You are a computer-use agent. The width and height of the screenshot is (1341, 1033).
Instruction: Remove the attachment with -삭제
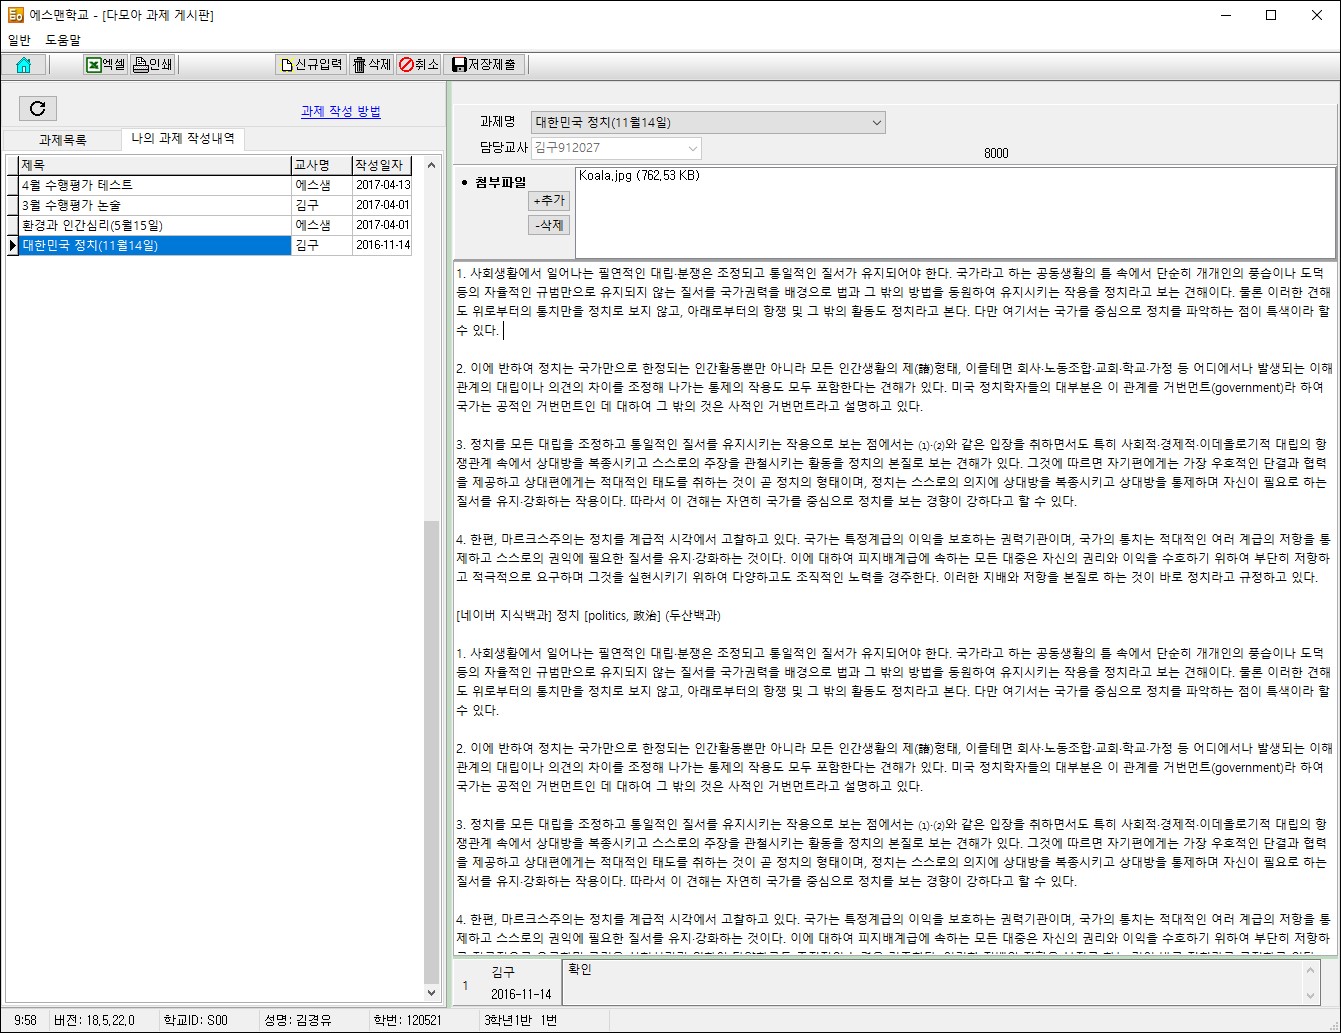pos(549,225)
